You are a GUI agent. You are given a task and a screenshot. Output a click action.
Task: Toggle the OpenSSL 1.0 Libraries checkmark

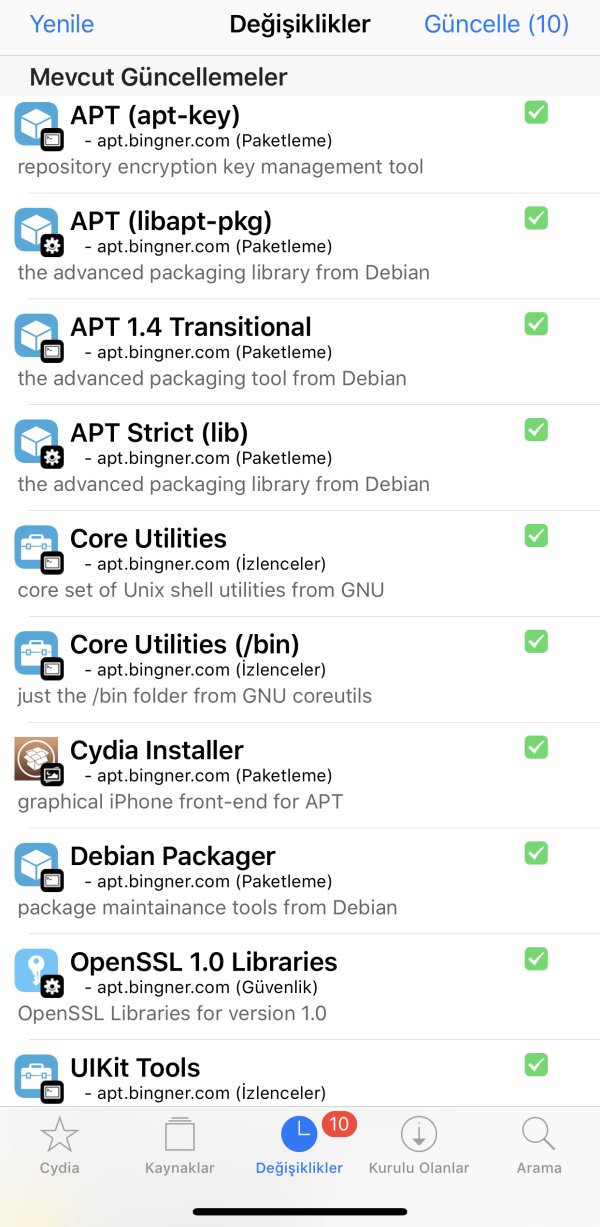click(536, 959)
